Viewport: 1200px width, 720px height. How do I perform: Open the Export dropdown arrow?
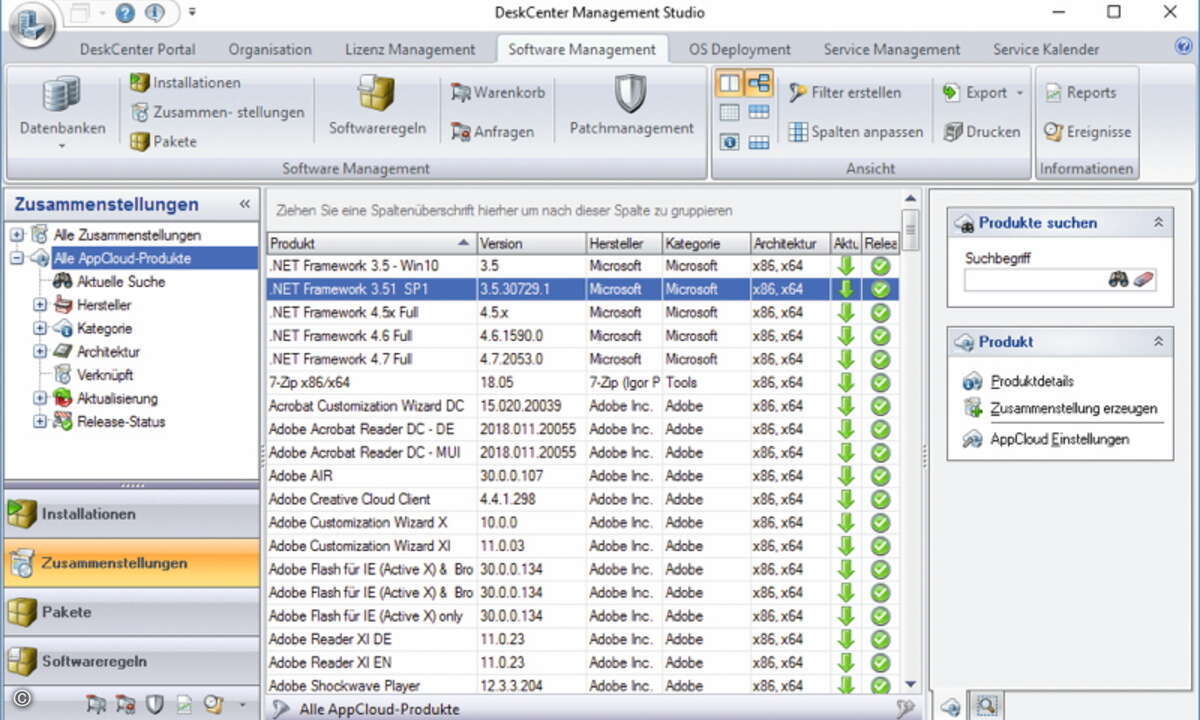tap(1019, 93)
